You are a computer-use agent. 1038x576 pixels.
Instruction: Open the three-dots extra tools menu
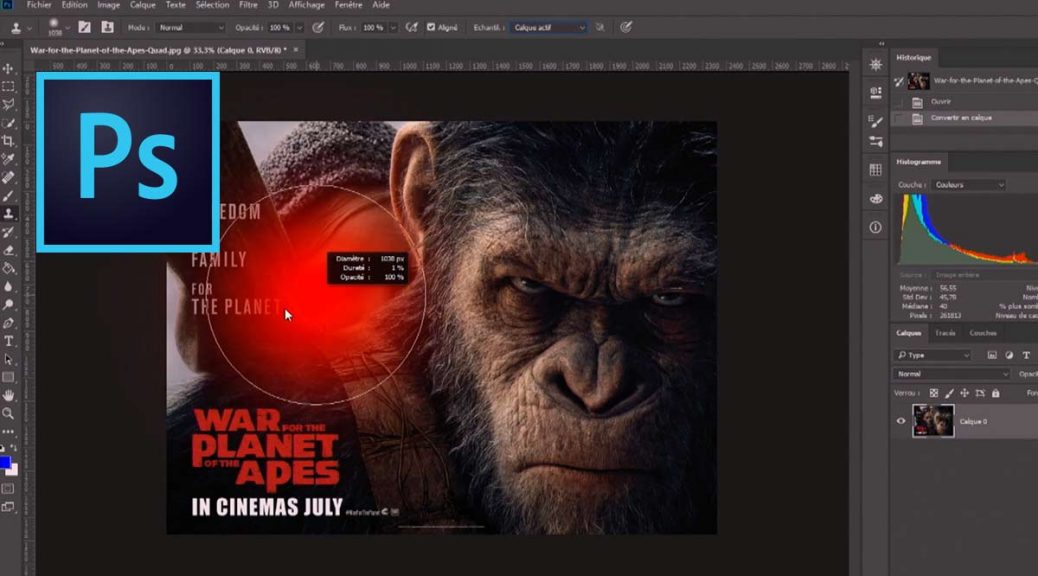(x=8, y=431)
